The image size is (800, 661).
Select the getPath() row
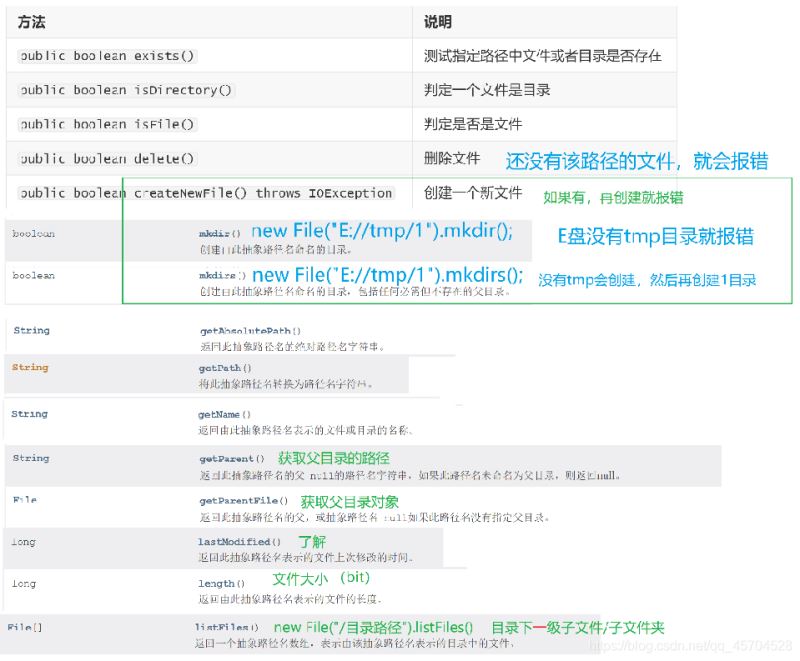click(225, 370)
